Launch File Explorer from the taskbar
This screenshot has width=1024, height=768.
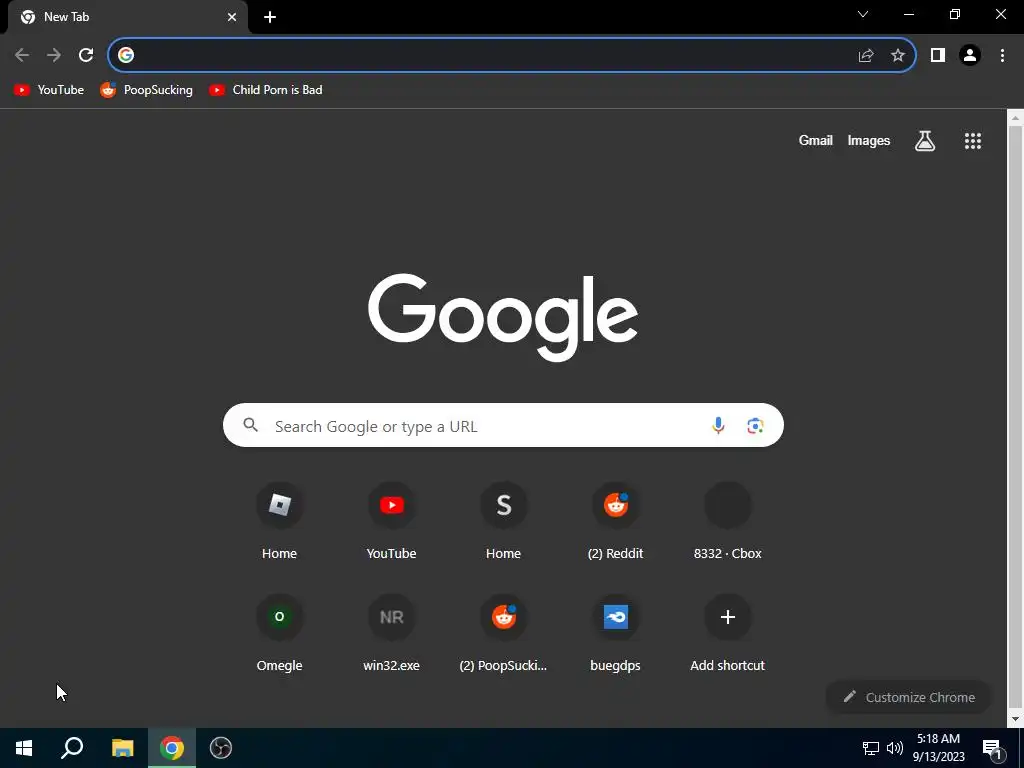[x=122, y=748]
